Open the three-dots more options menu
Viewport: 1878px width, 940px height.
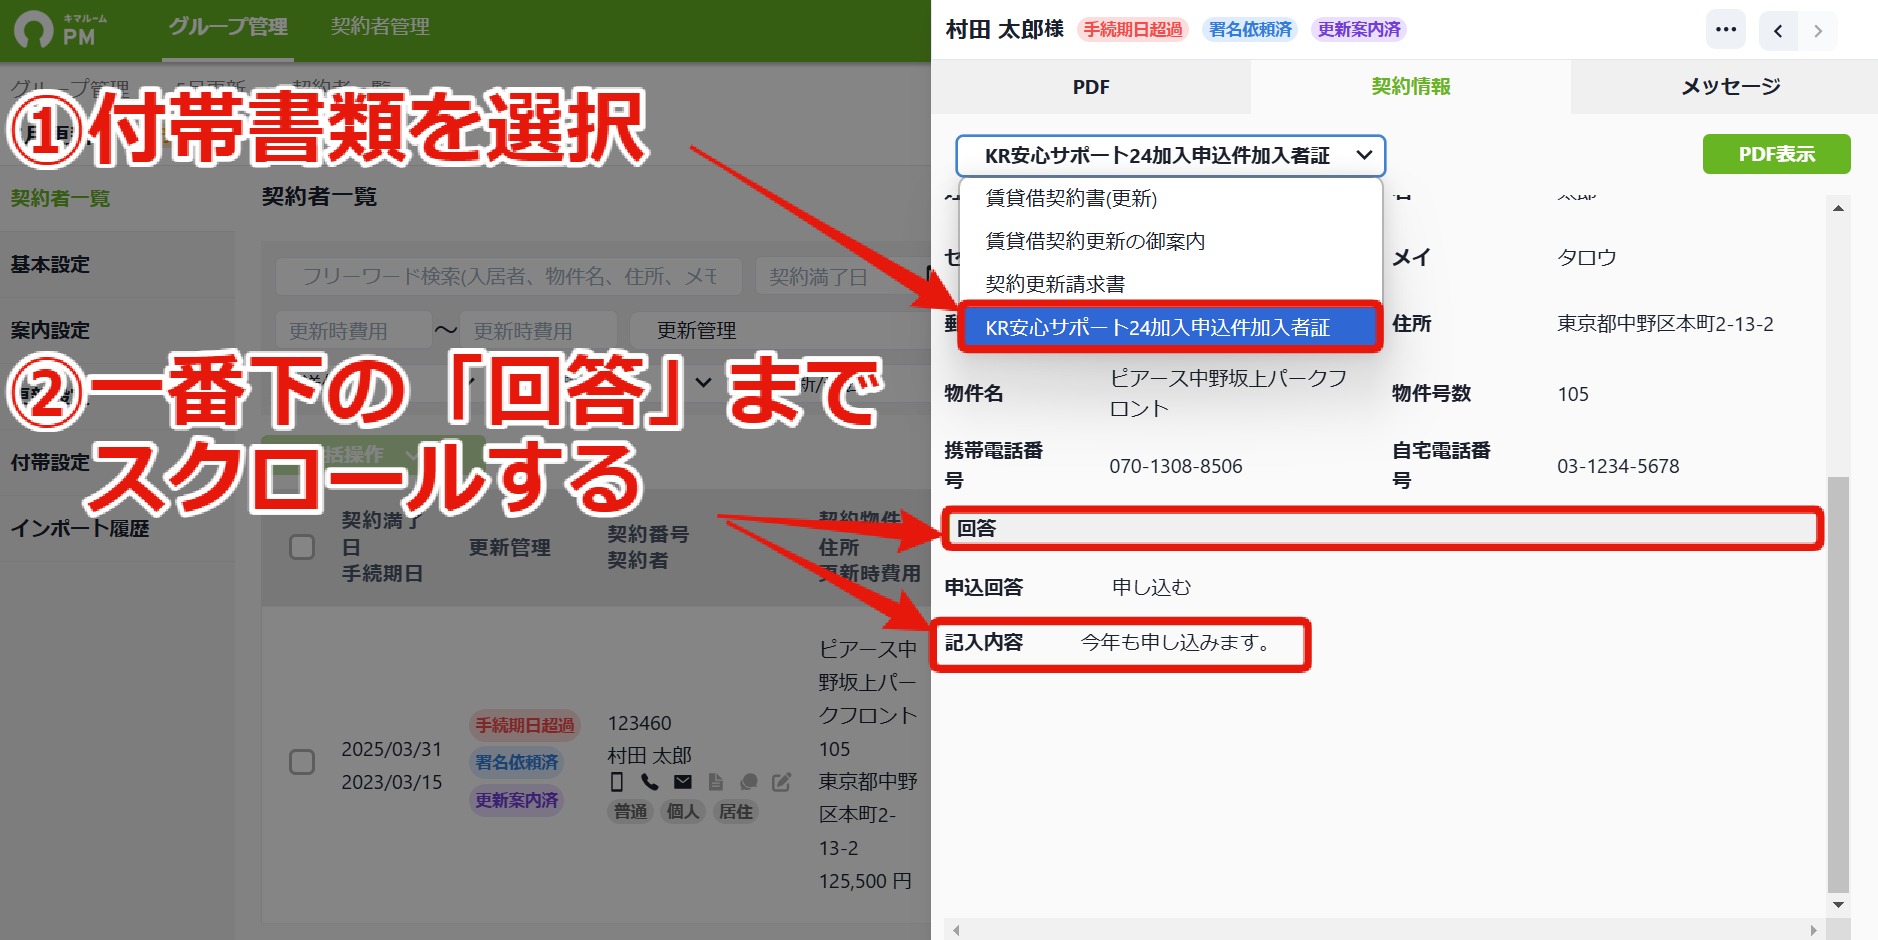point(1726,30)
